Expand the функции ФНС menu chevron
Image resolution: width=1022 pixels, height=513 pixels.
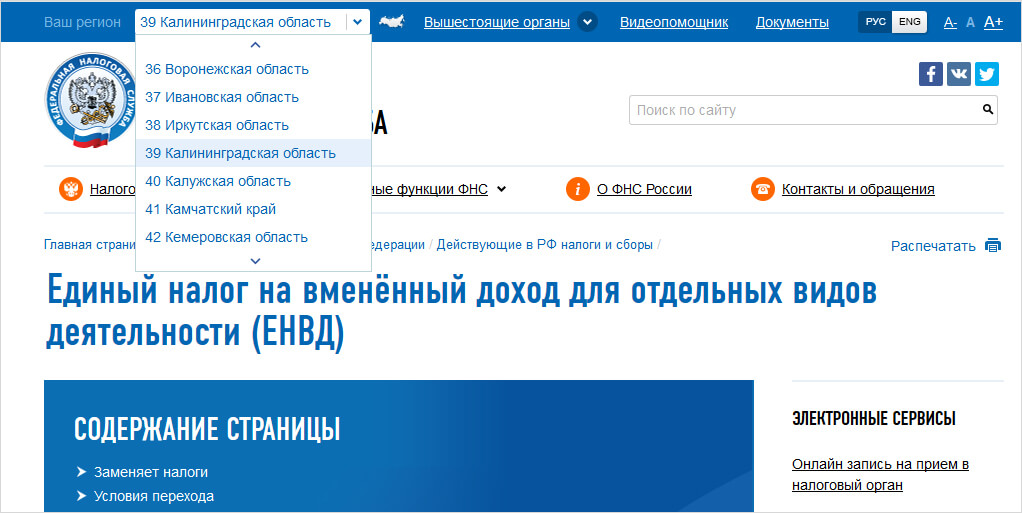[501, 190]
